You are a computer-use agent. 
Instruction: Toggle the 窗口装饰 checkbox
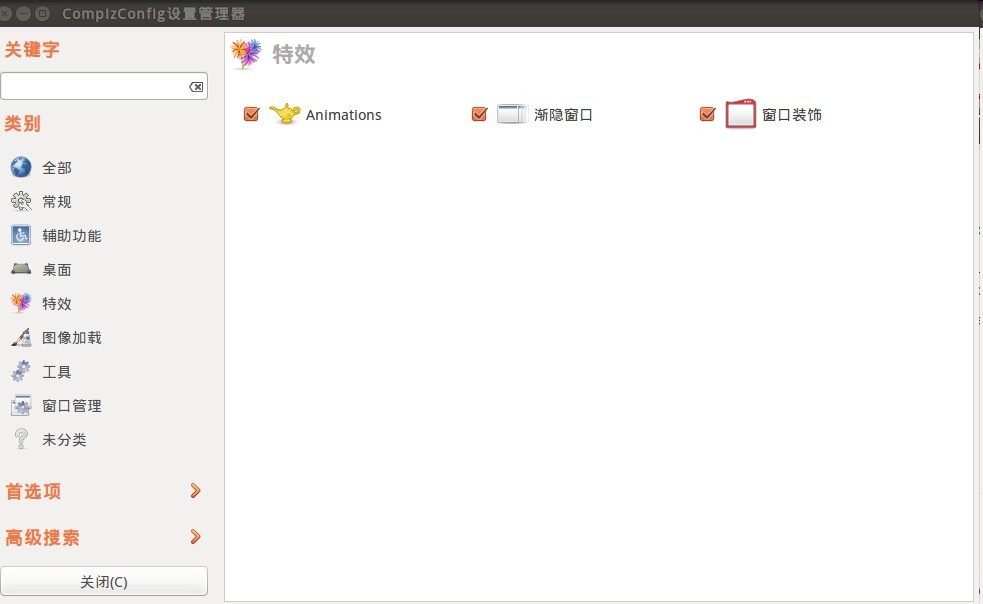point(708,114)
